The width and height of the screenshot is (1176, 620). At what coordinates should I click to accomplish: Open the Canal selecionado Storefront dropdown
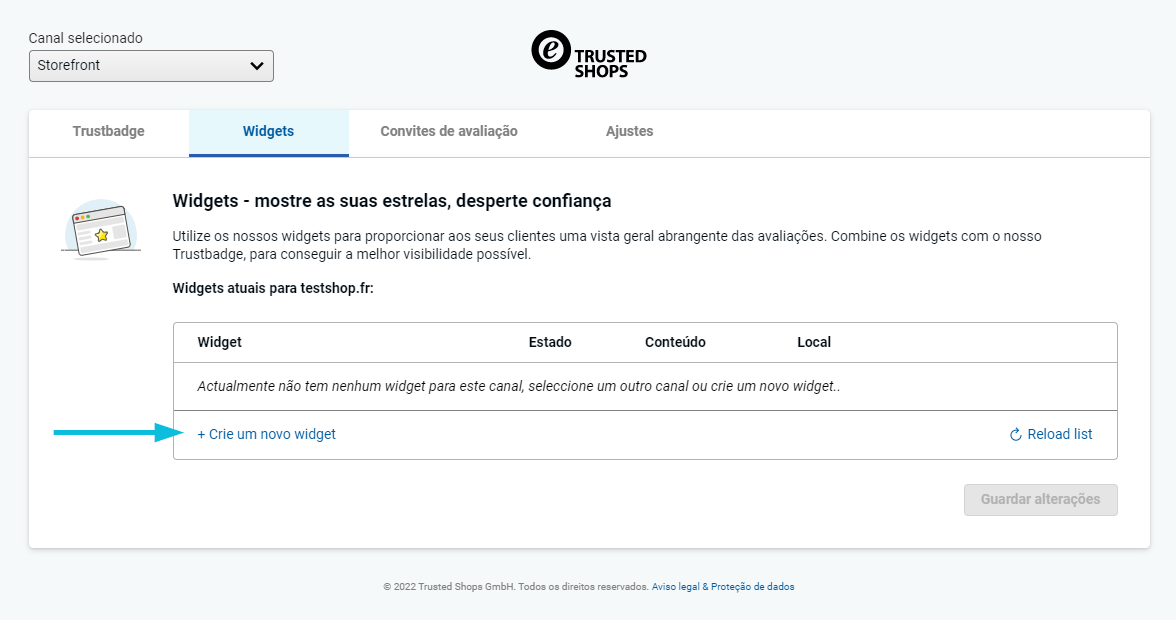pos(150,66)
